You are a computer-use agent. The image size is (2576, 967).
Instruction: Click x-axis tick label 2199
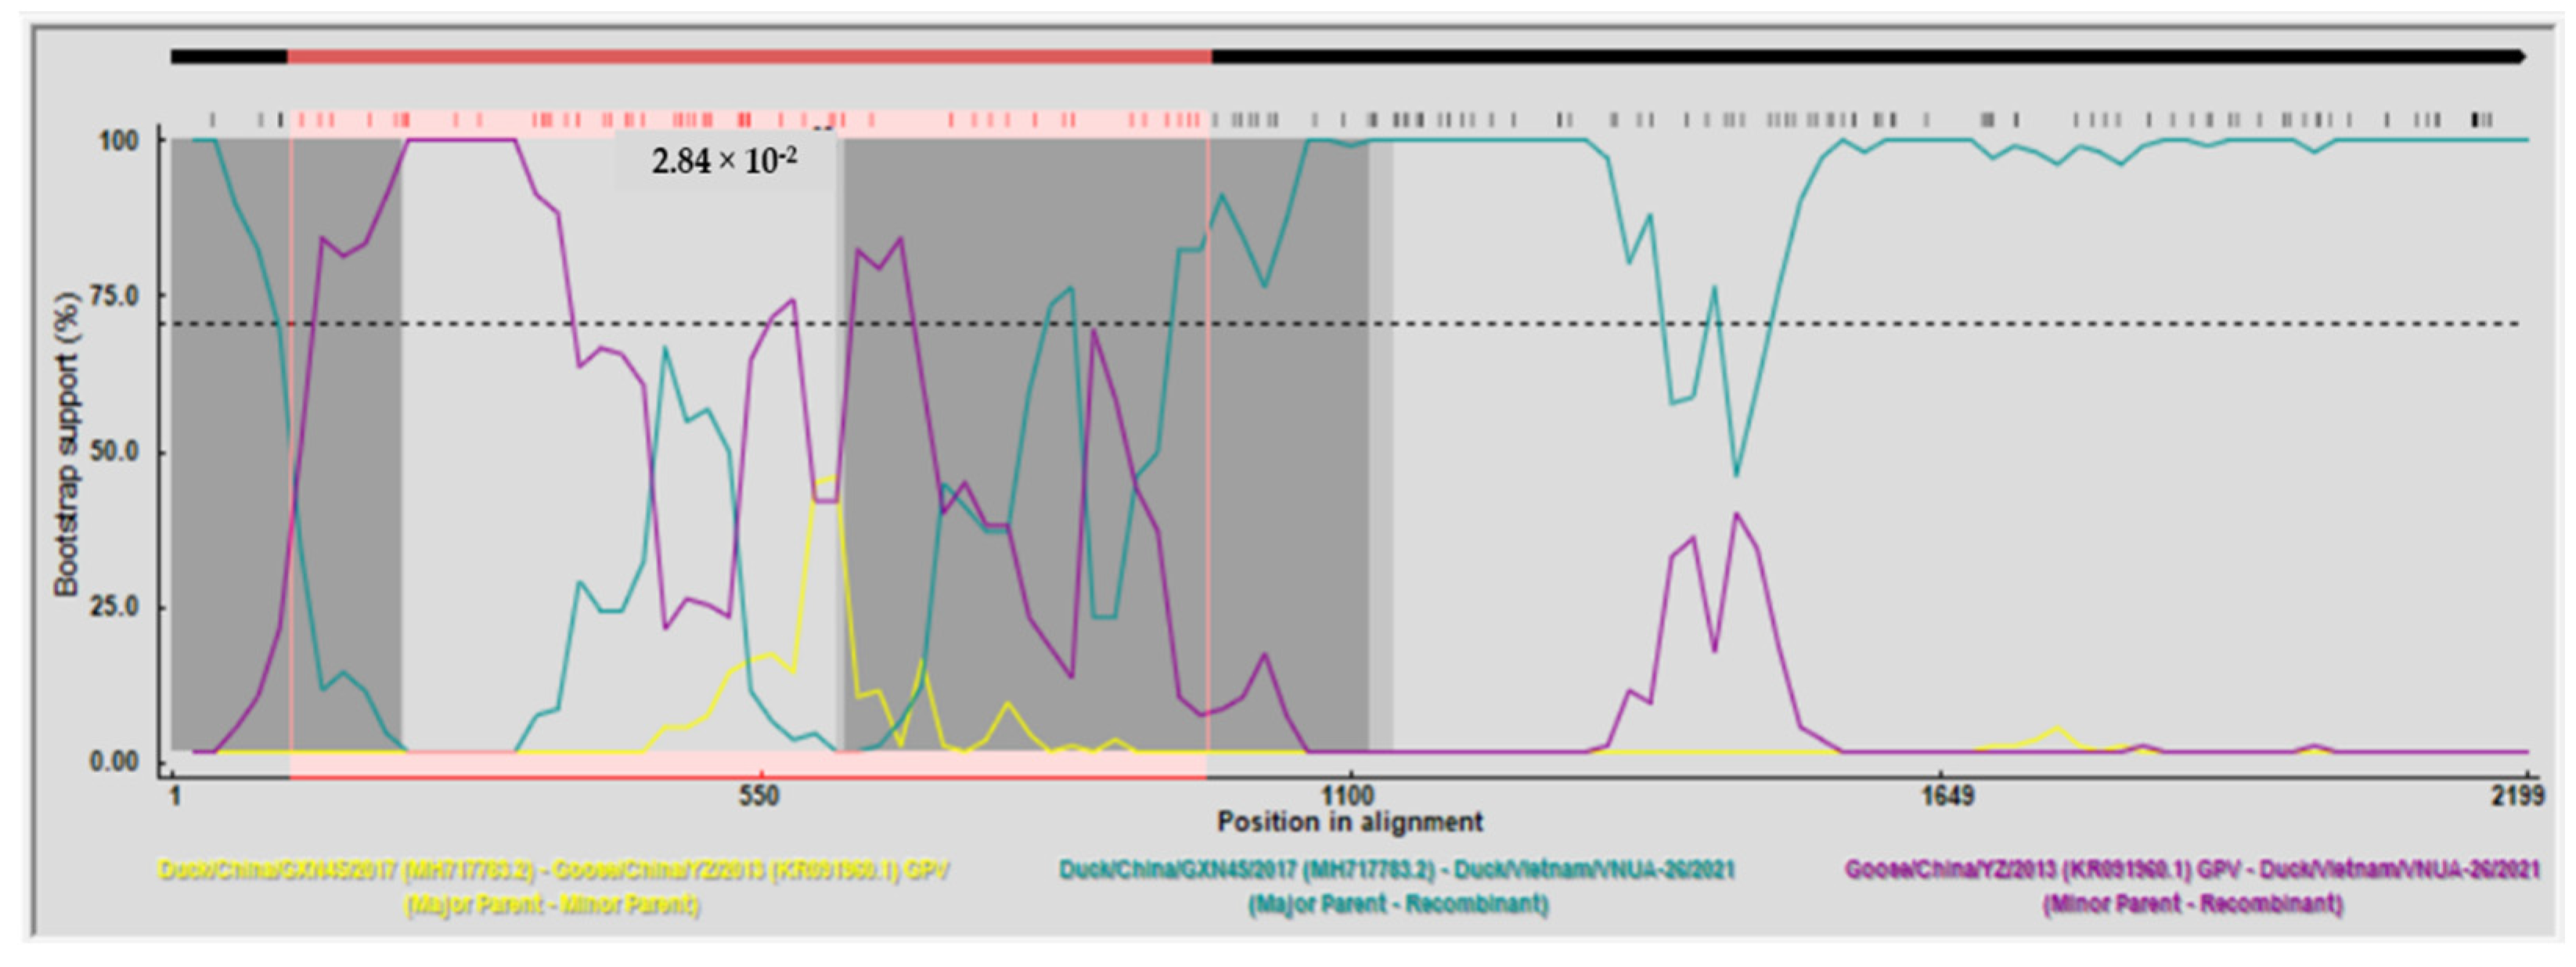(2517, 796)
